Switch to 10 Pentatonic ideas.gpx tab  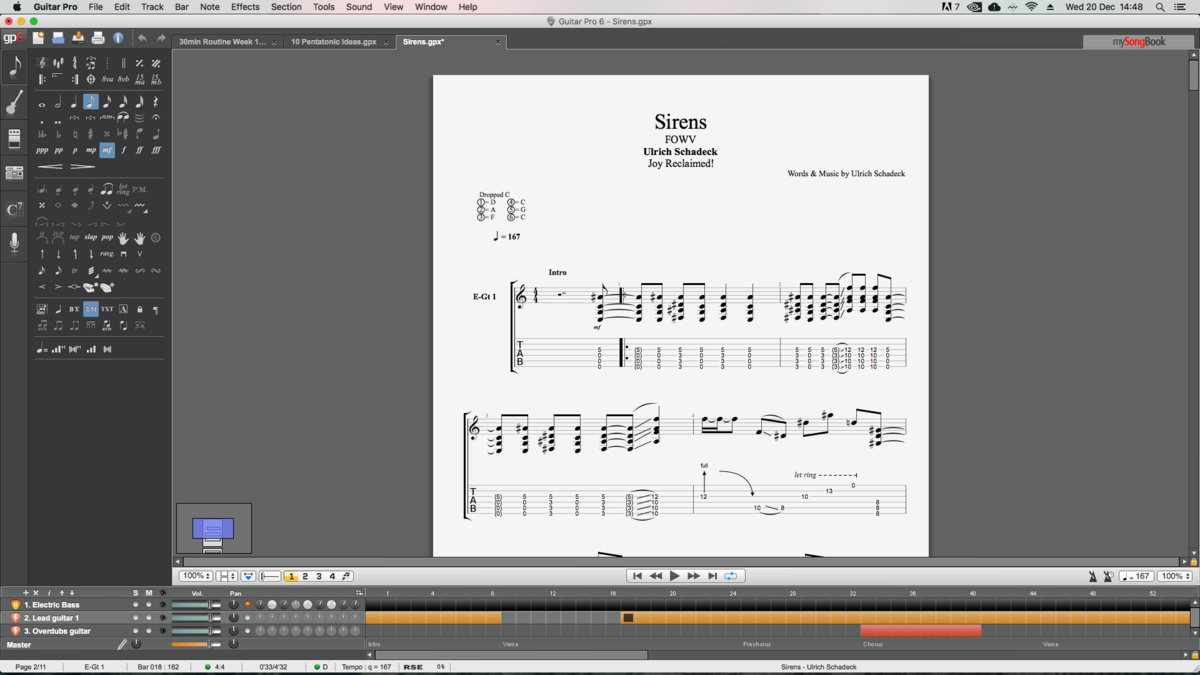click(x=334, y=42)
